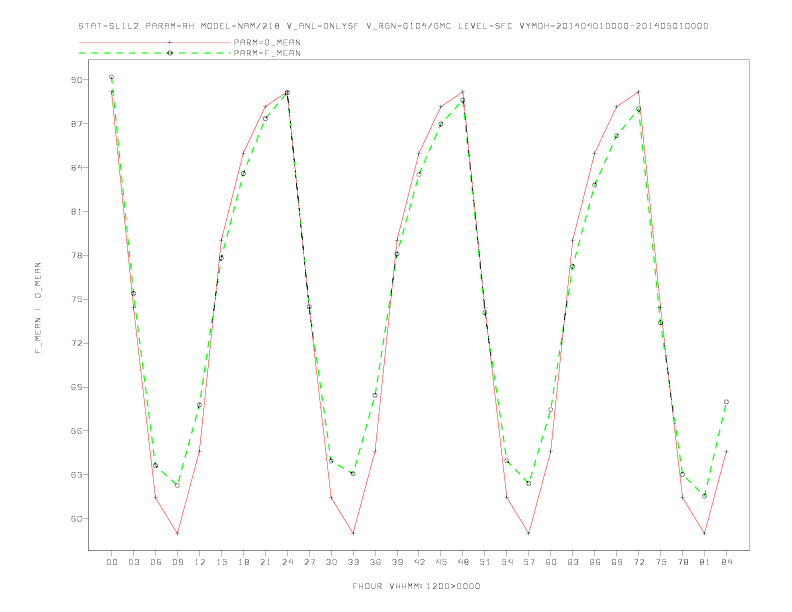Click the FHOUR VHHMM:1200>0000 x-axis title
Viewport: 792px width, 612px height.
[416, 586]
